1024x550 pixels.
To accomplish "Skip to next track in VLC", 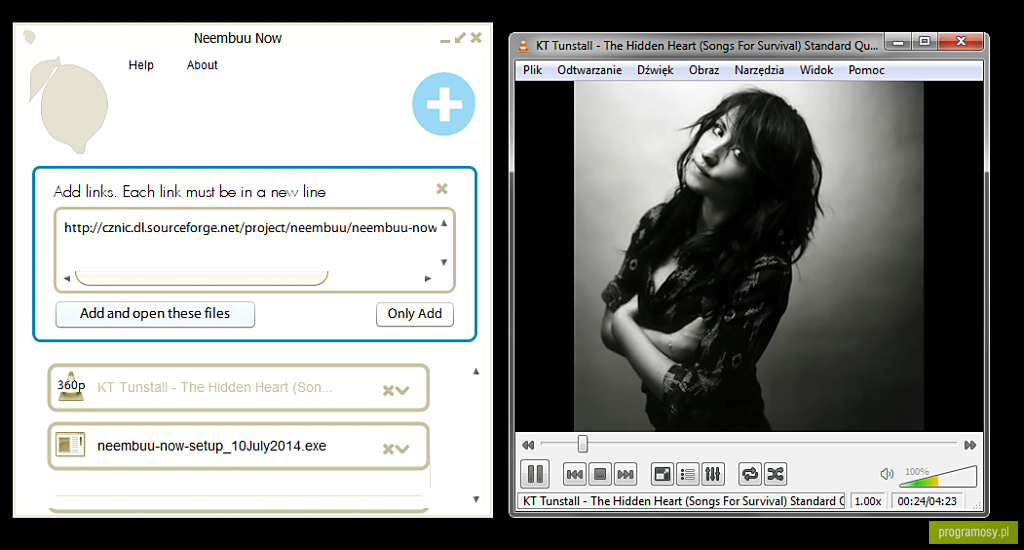I will click(x=626, y=474).
